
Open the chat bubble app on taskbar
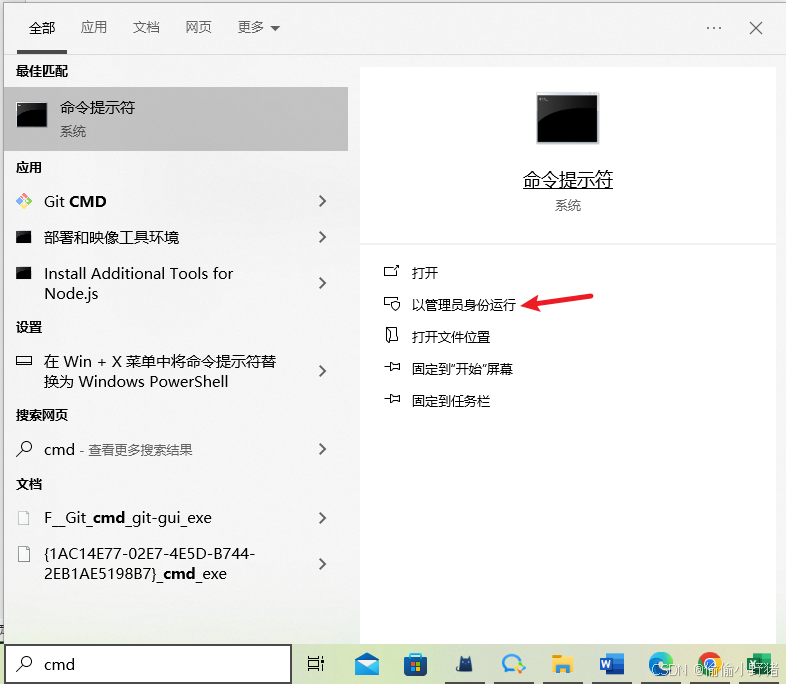513,664
